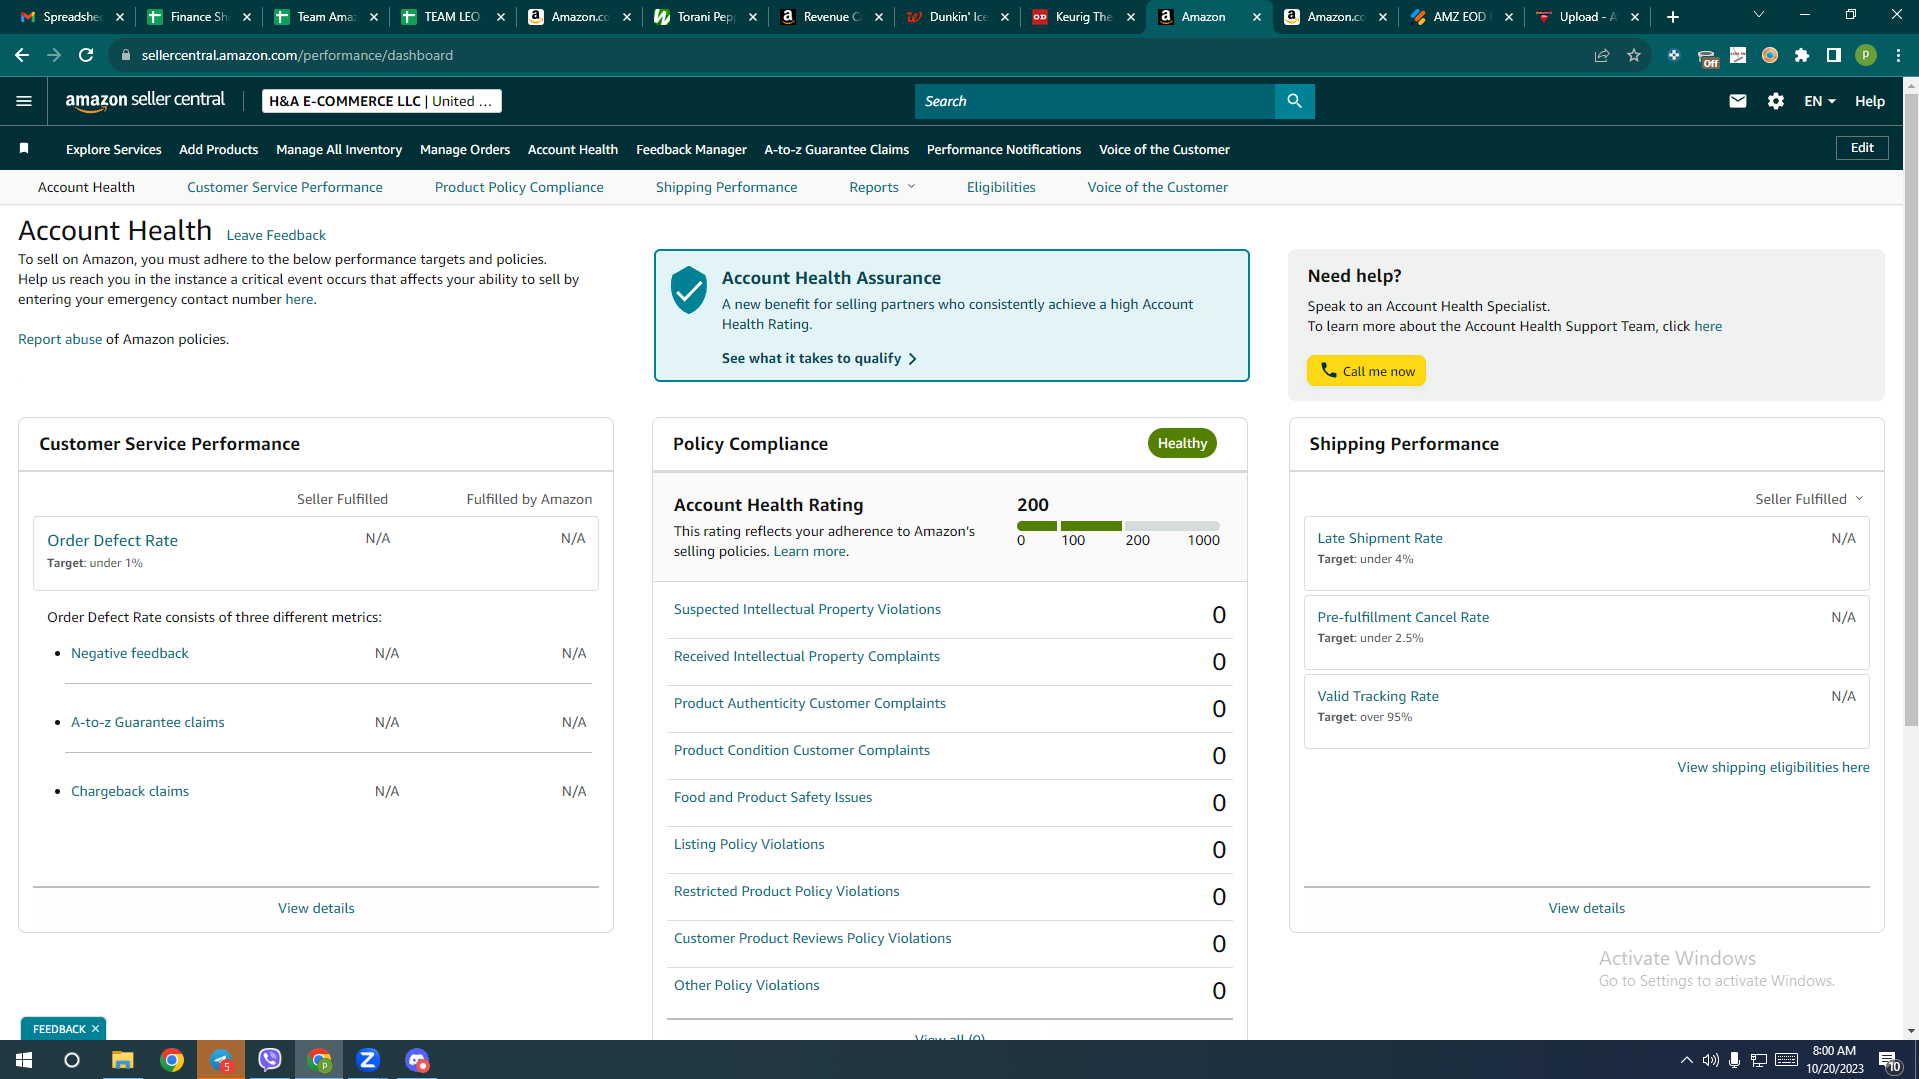Reload the page with refresh icon

tap(86, 55)
